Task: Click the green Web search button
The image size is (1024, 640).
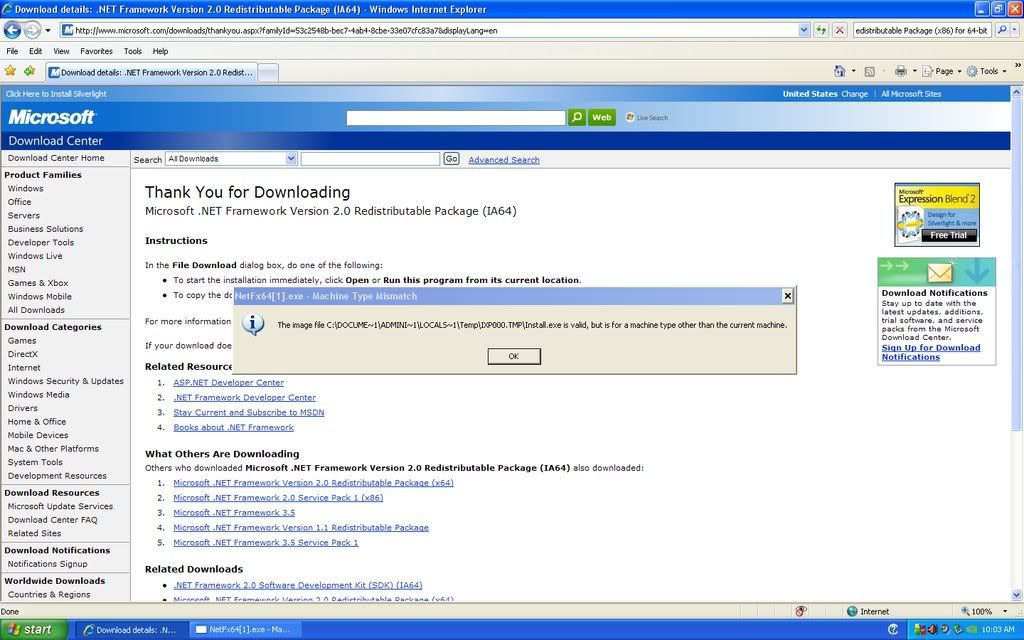Action: [601, 118]
